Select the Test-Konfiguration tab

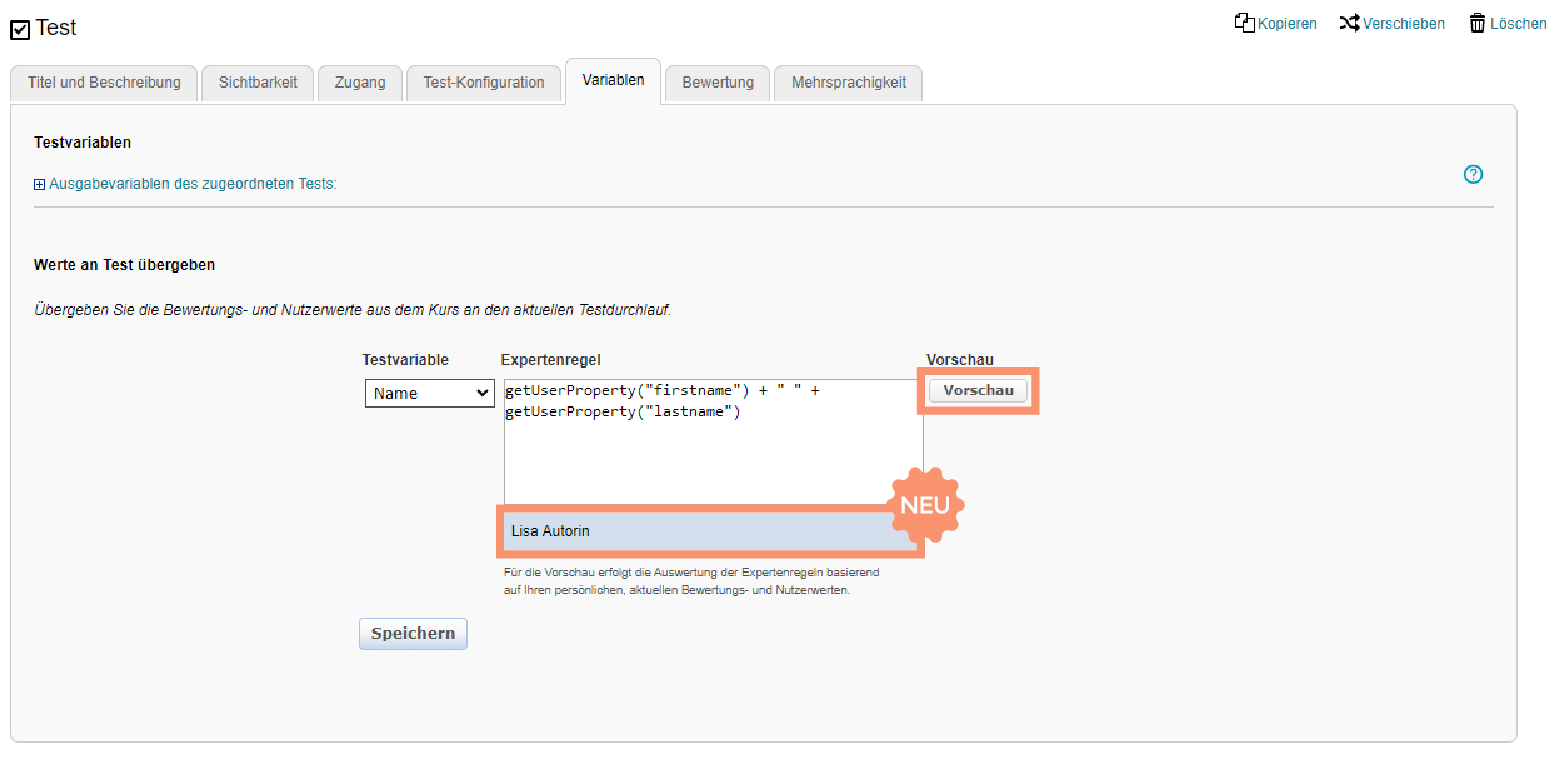pos(484,83)
